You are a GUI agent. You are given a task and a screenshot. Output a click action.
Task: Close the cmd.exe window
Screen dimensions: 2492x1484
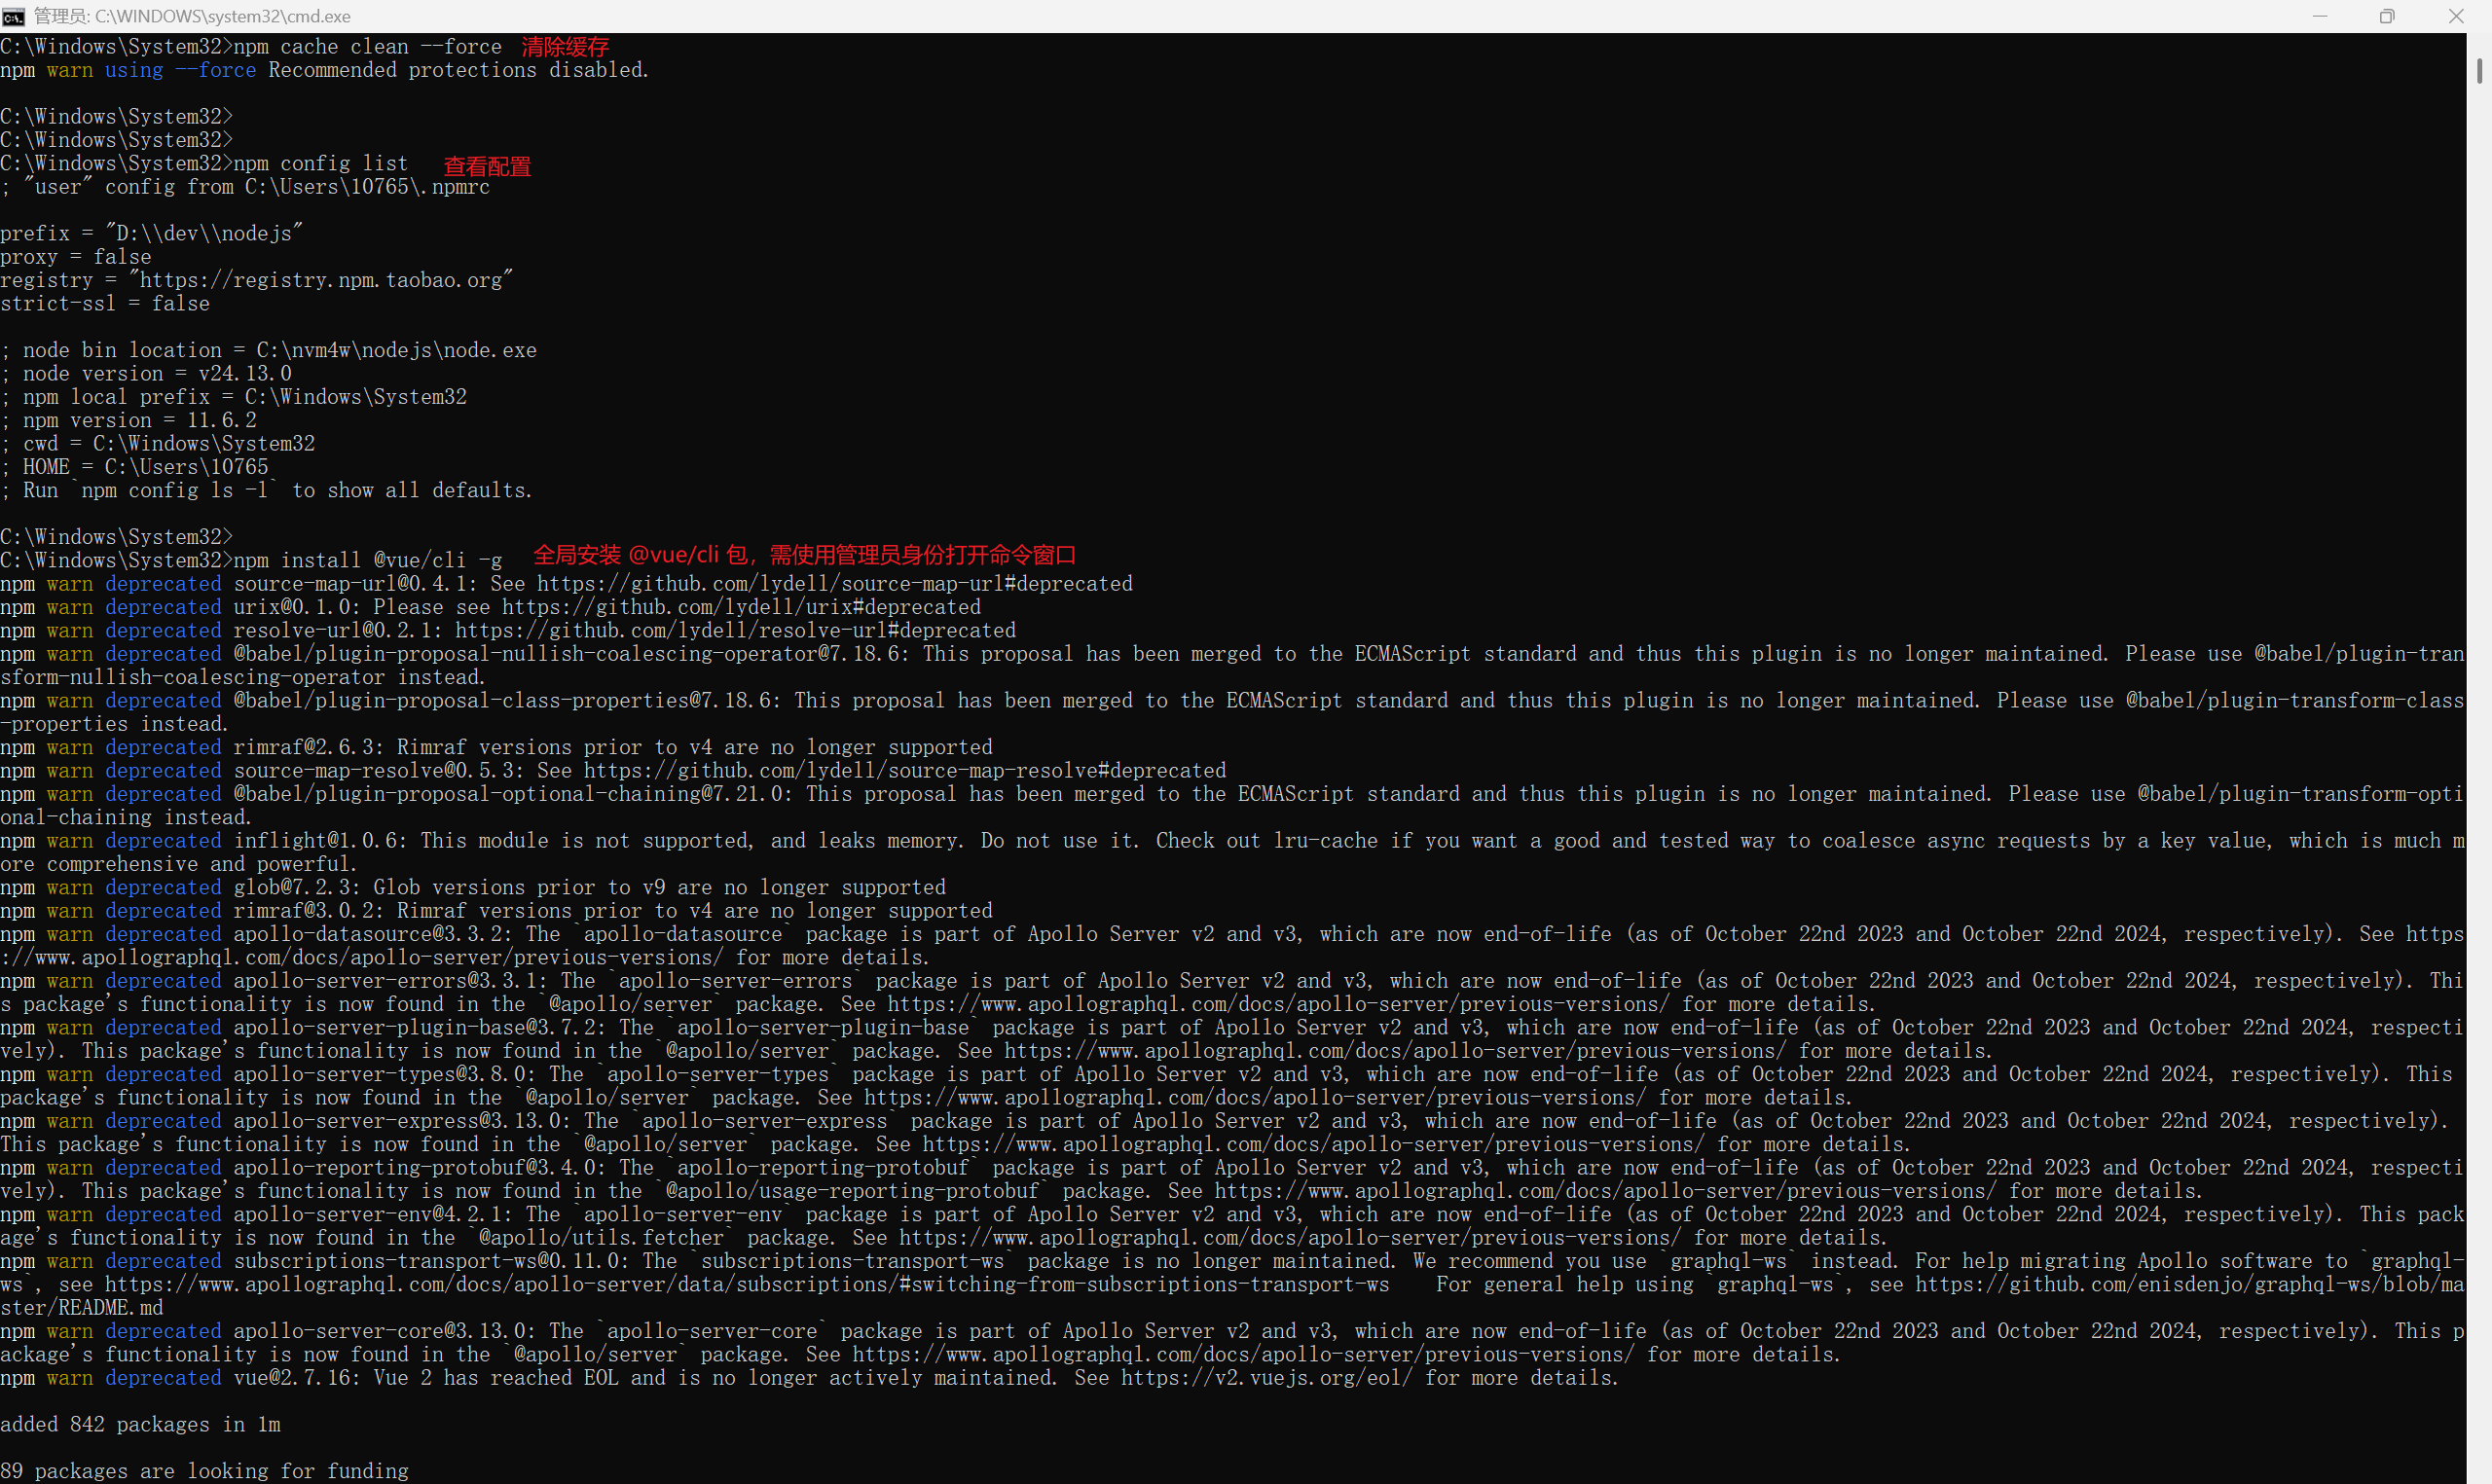(2456, 16)
